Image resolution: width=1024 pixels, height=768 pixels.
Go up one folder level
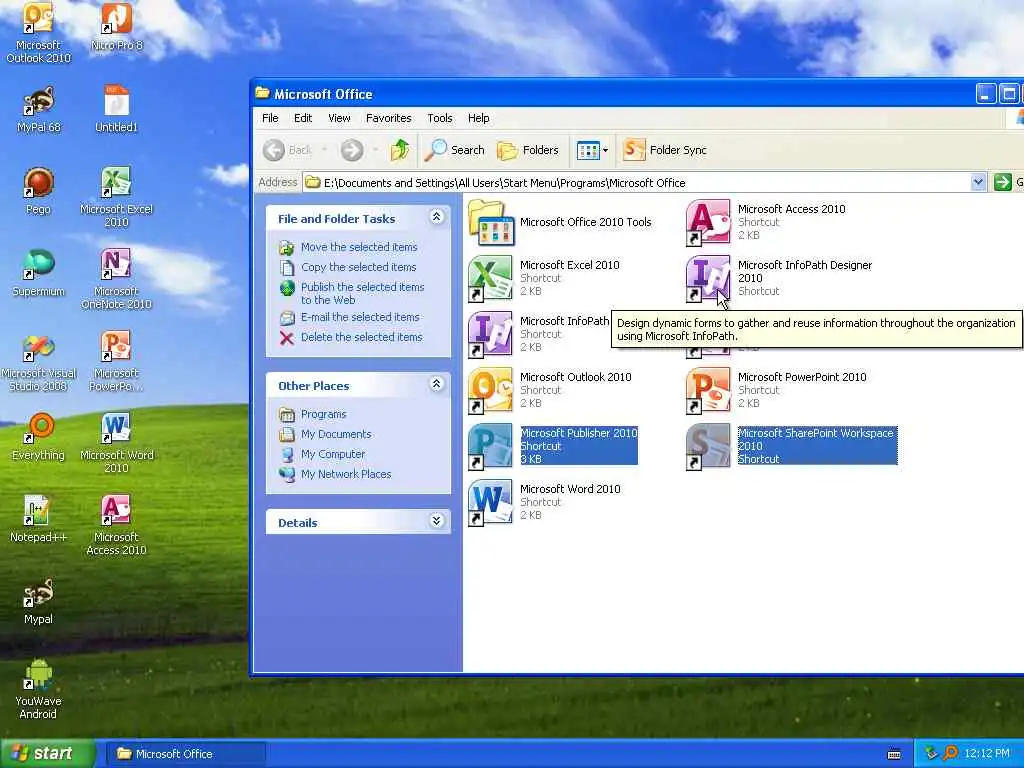(x=400, y=150)
